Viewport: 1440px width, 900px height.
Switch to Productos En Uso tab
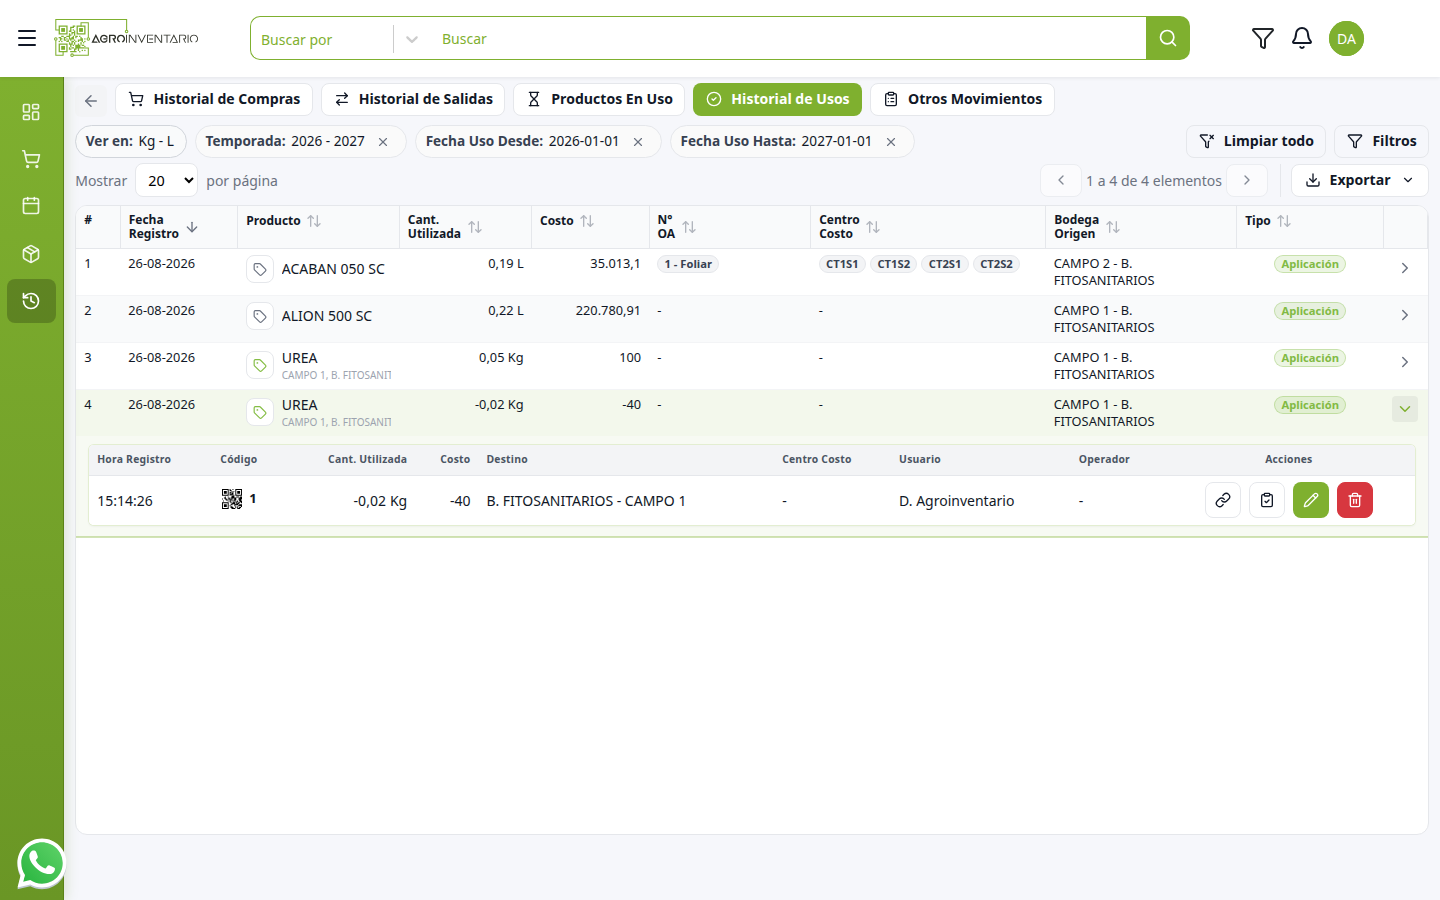pos(599,99)
